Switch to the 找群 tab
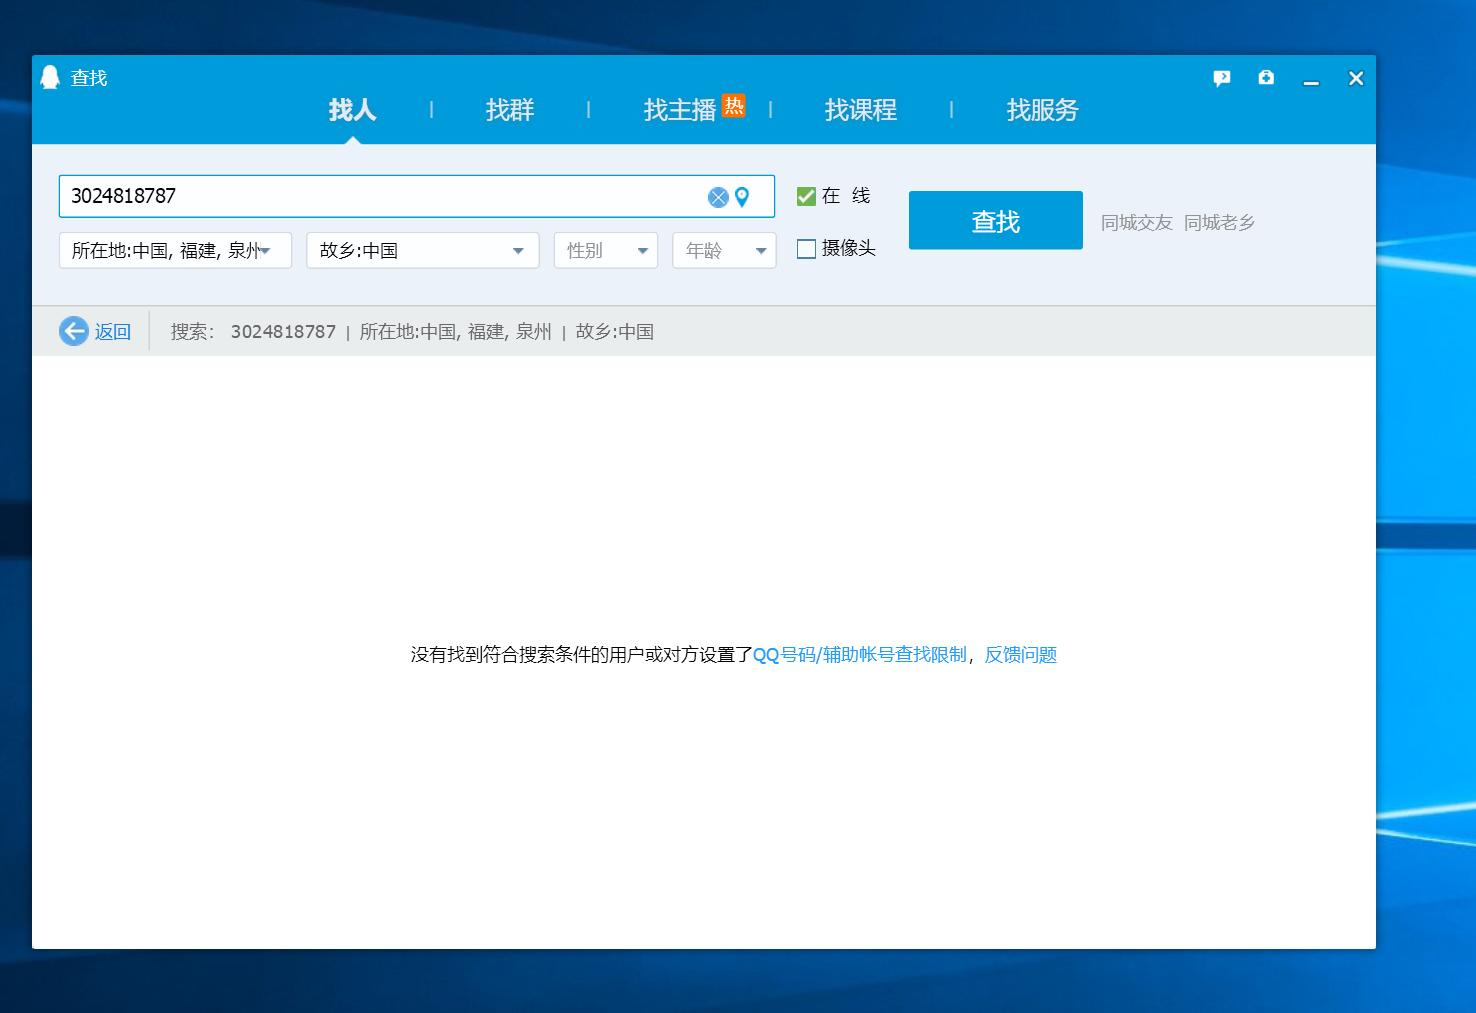Screen dimensions: 1476x1013 (510, 110)
